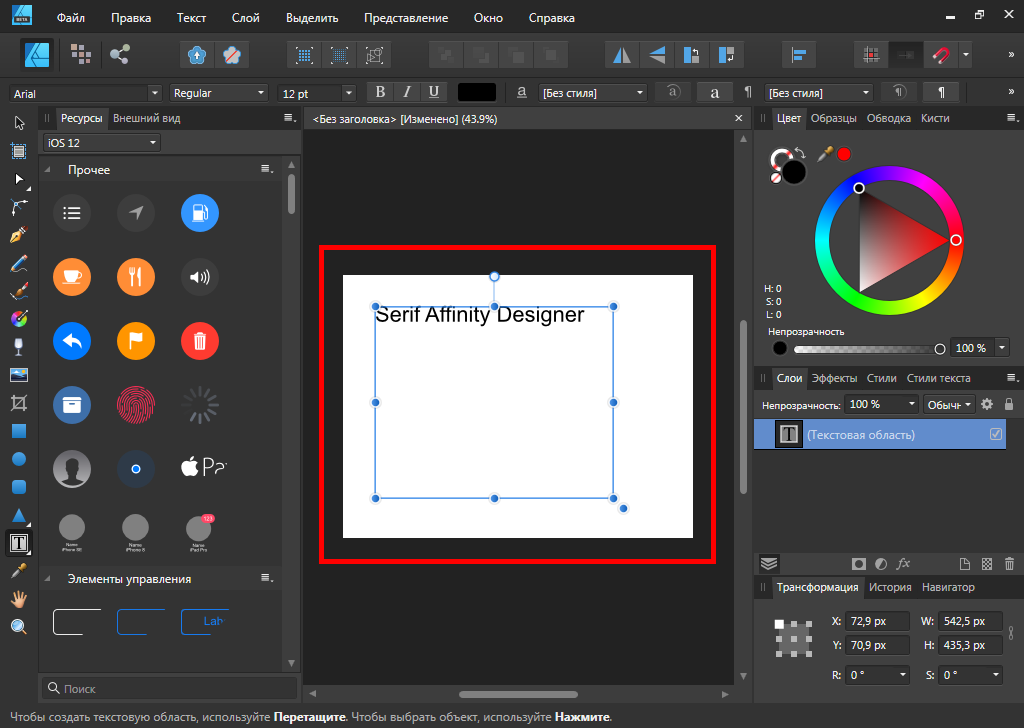Toggle Italic text formatting
This screenshot has height=728, width=1024.
click(407, 92)
